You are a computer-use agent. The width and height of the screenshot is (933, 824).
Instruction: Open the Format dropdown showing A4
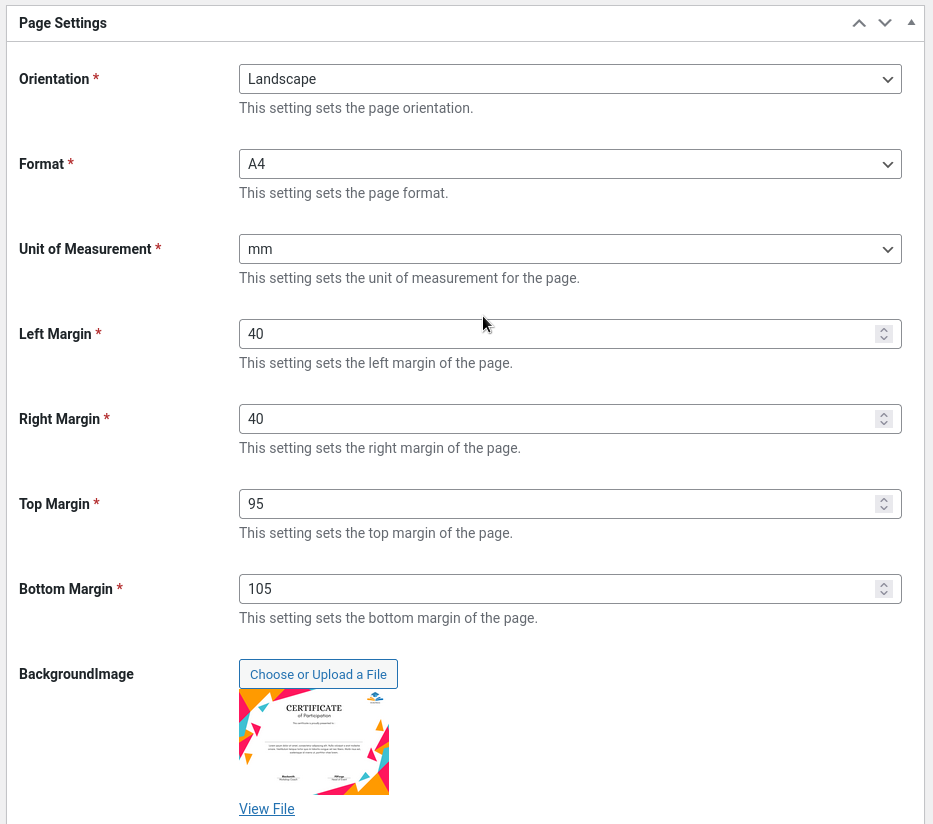click(570, 164)
